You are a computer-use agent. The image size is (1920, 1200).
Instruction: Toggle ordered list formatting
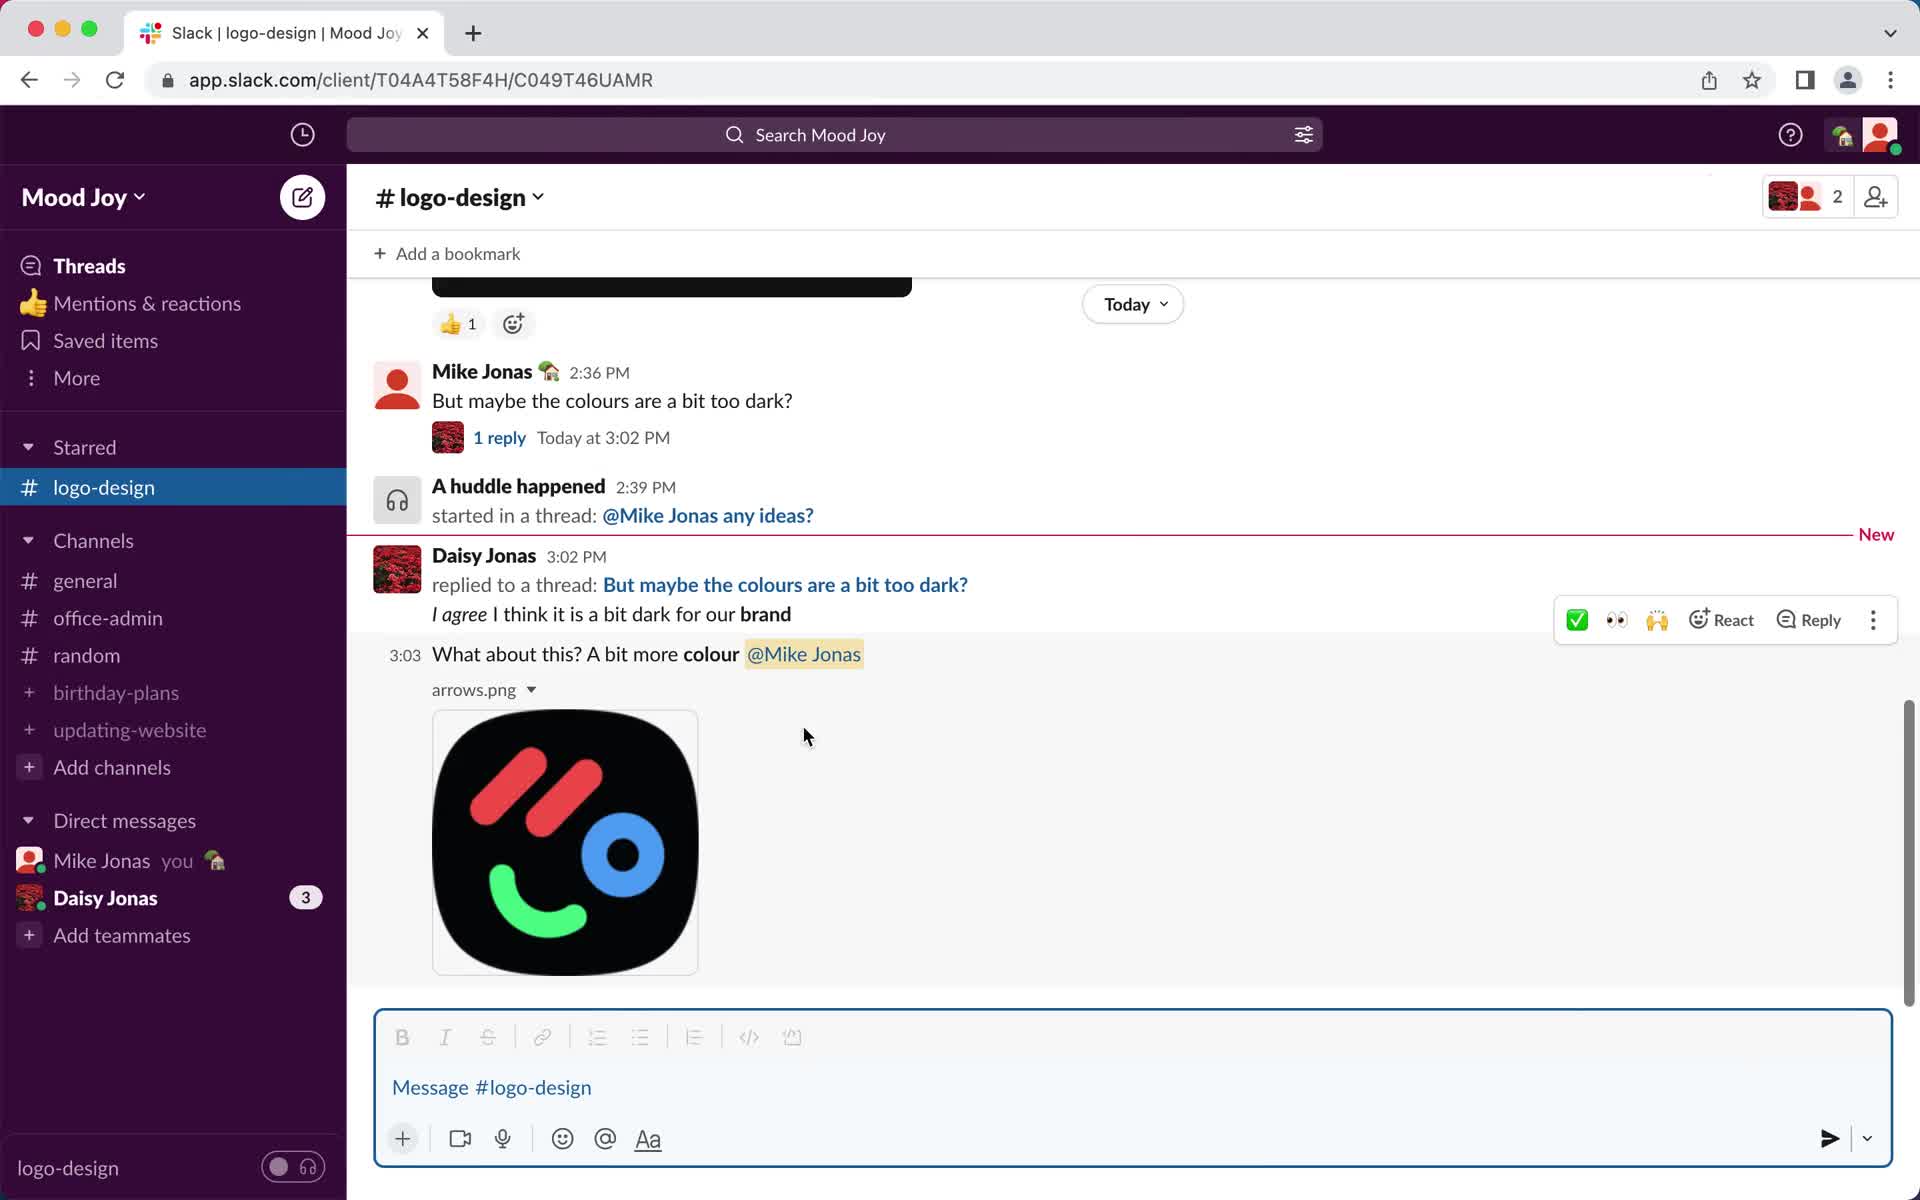pyautogui.click(x=597, y=1037)
